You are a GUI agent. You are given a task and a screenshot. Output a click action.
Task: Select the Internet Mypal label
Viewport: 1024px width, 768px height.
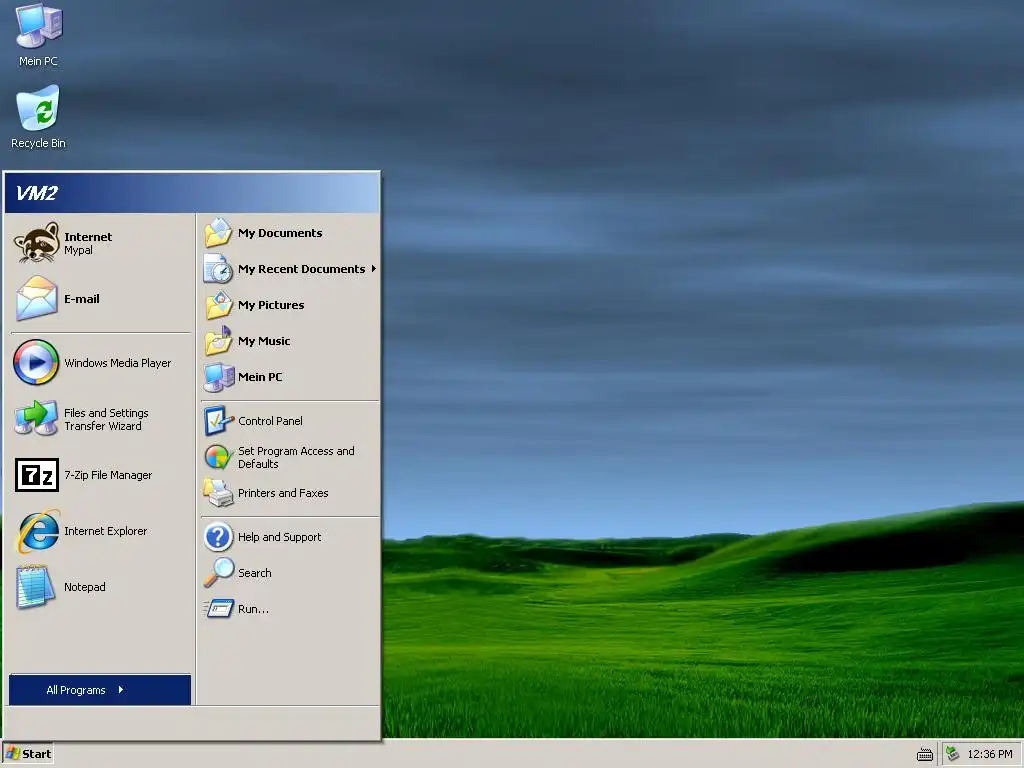88,243
